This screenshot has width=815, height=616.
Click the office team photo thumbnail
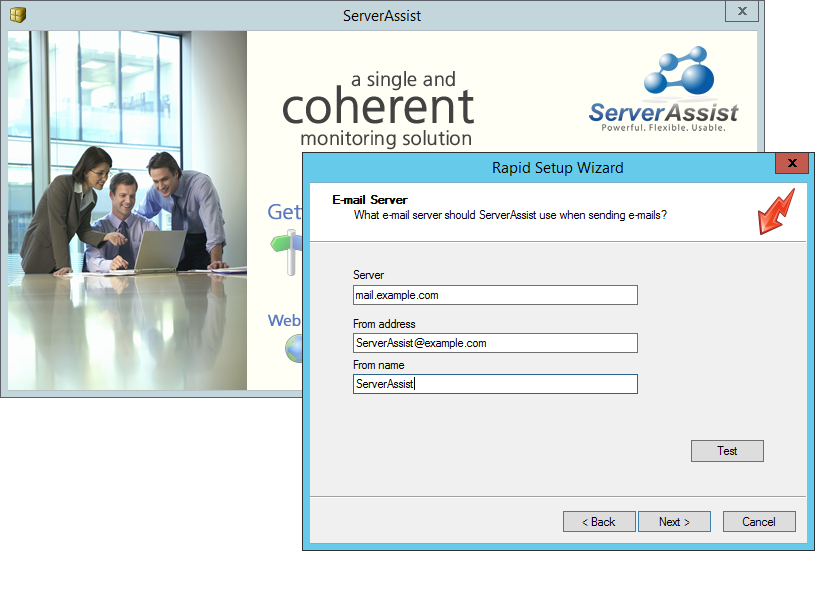[x=127, y=210]
